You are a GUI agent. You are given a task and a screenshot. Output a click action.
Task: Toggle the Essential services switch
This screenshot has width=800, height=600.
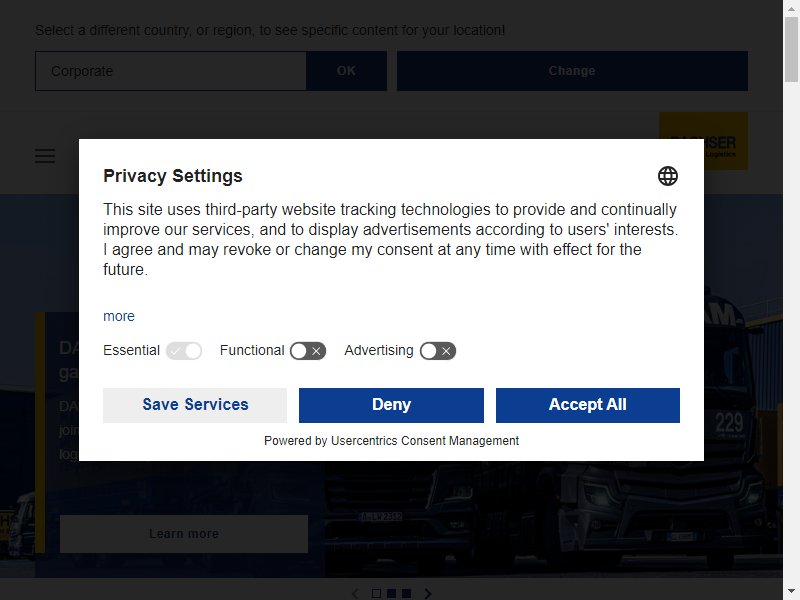pyautogui.click(x=184, y=351)
